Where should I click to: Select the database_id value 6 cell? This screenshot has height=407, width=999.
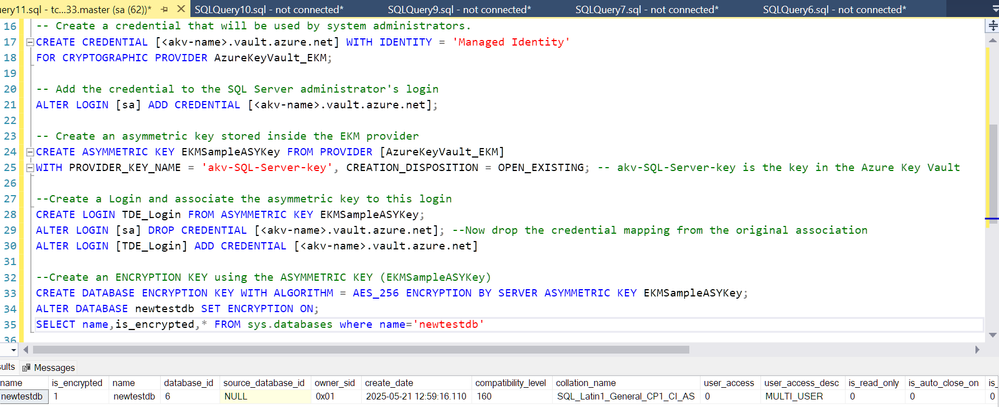(189, 396)
